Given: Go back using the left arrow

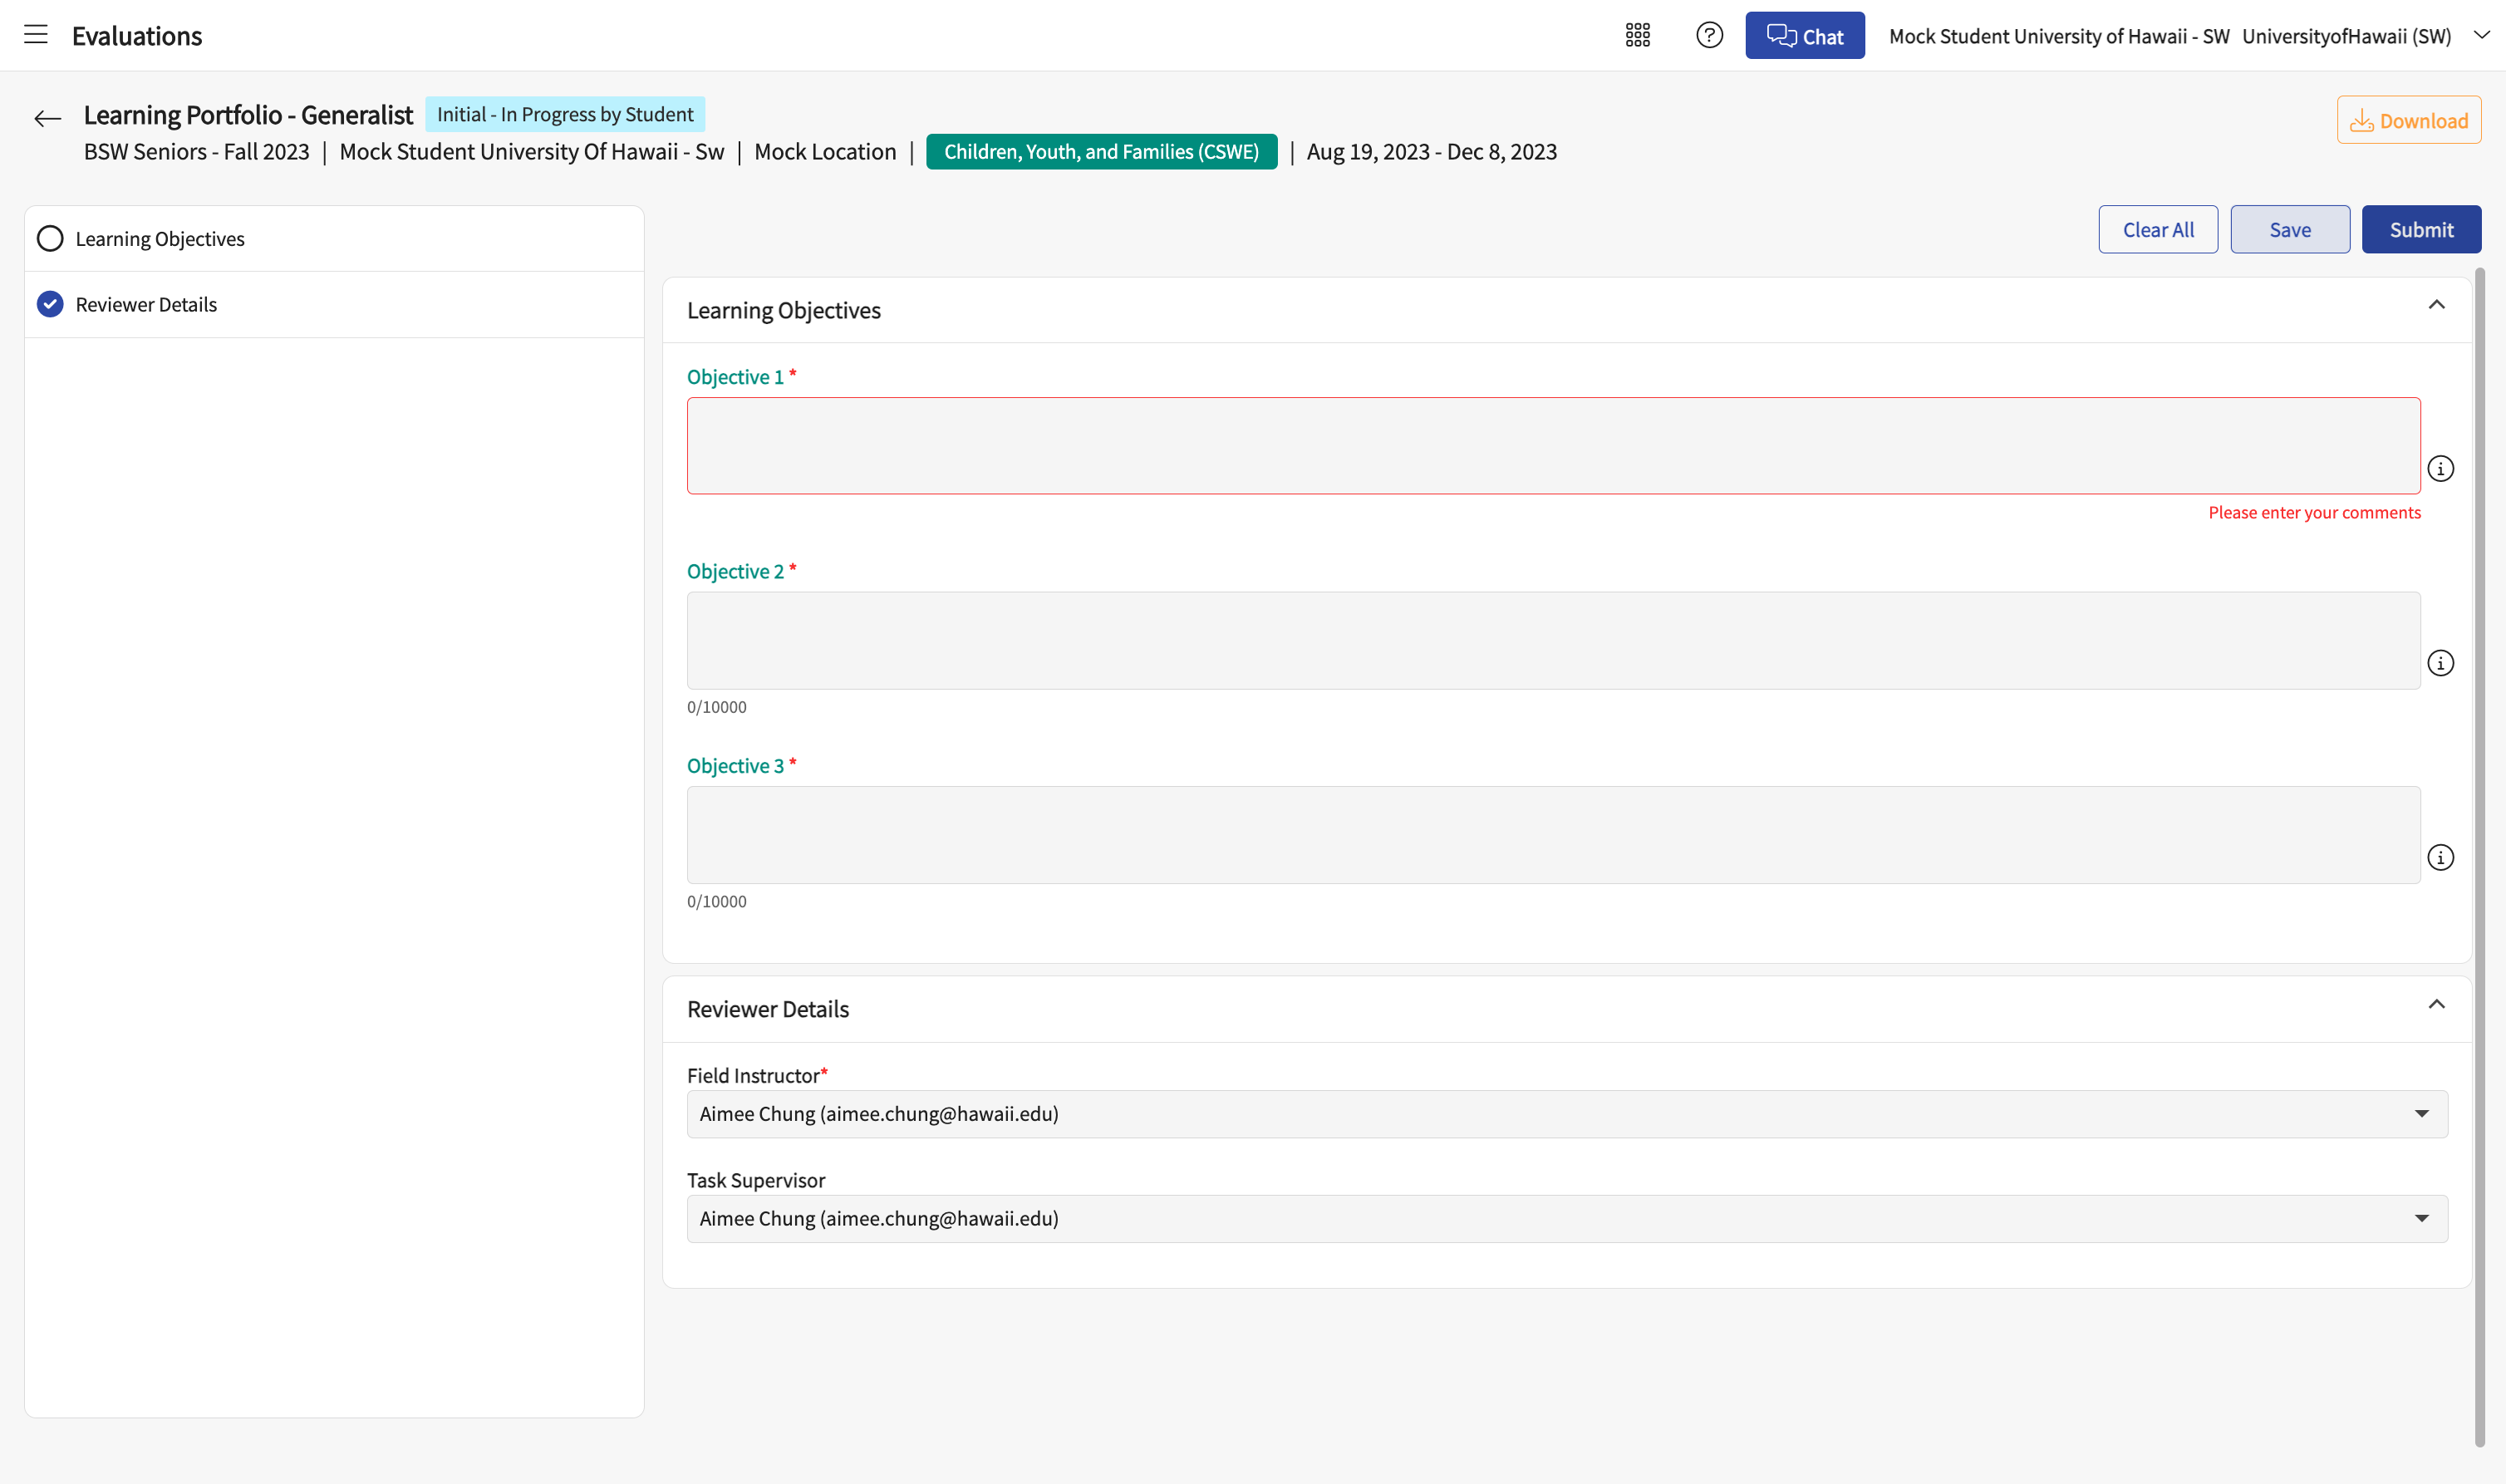Looking at the screenshot, I should click(x=47, y=119).
